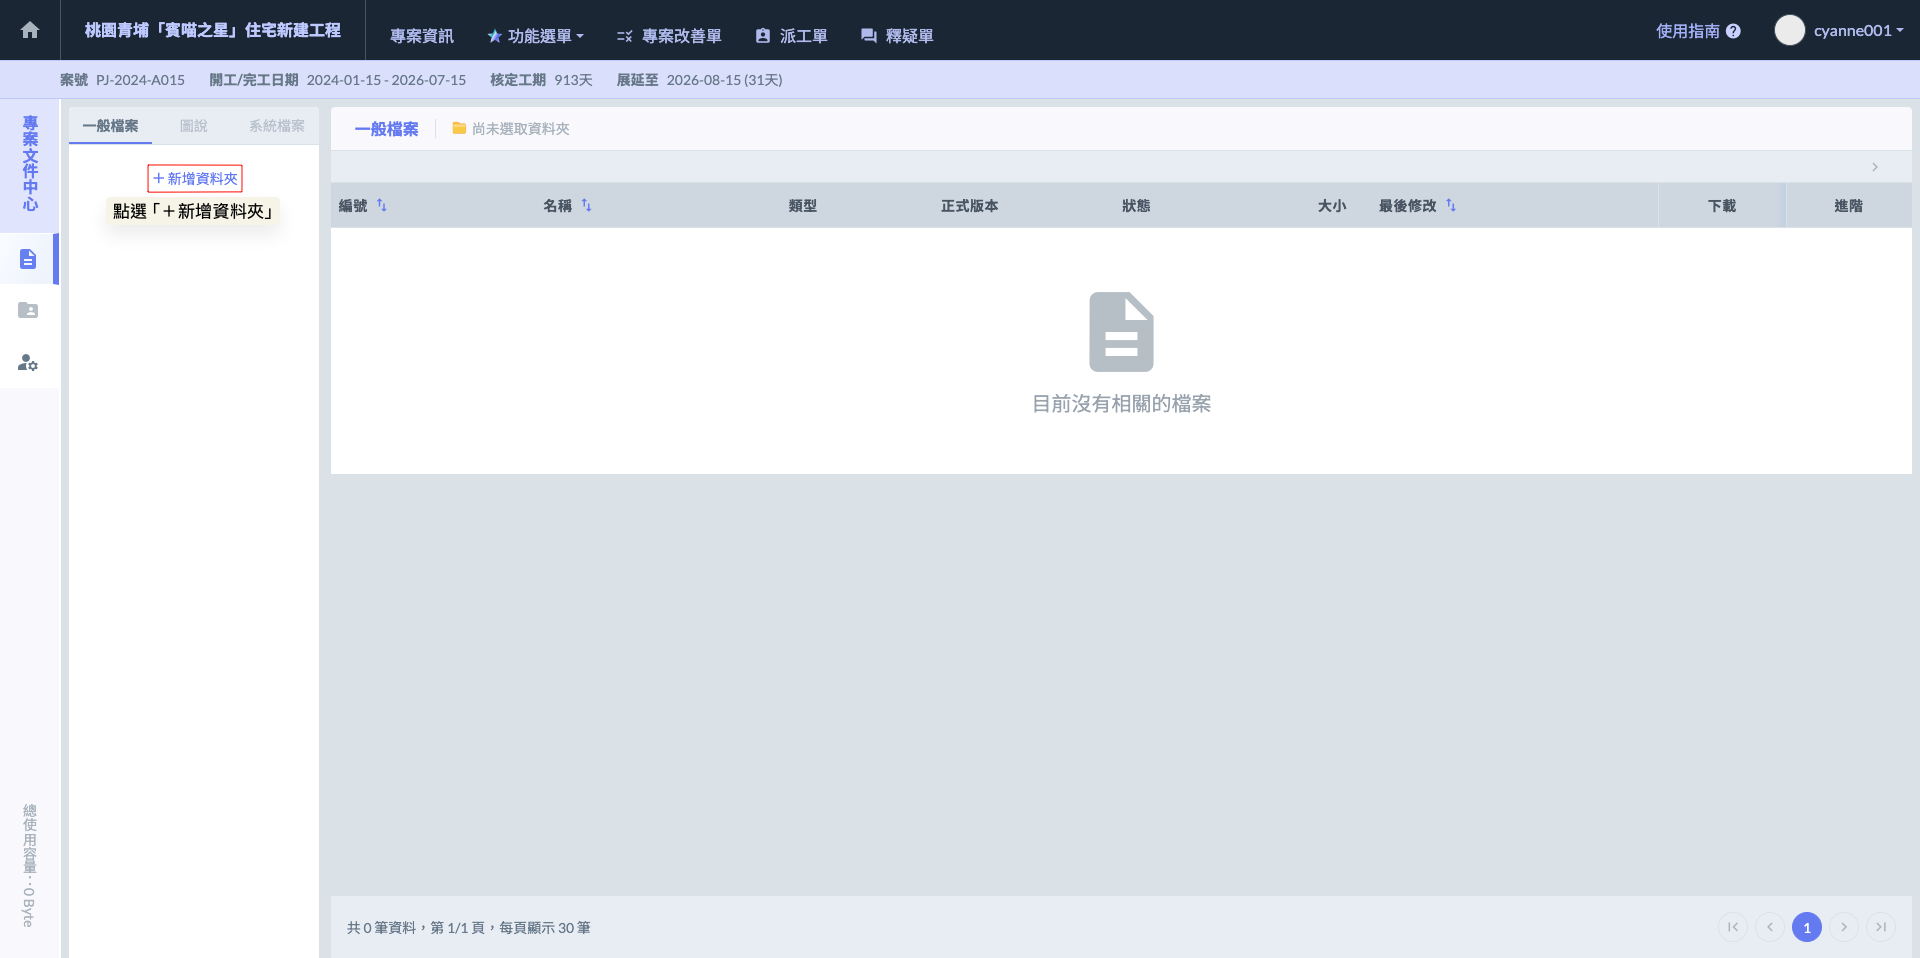Open the 派工單 menu item
The image size is (1920, 958).
(x=791, y=36)
